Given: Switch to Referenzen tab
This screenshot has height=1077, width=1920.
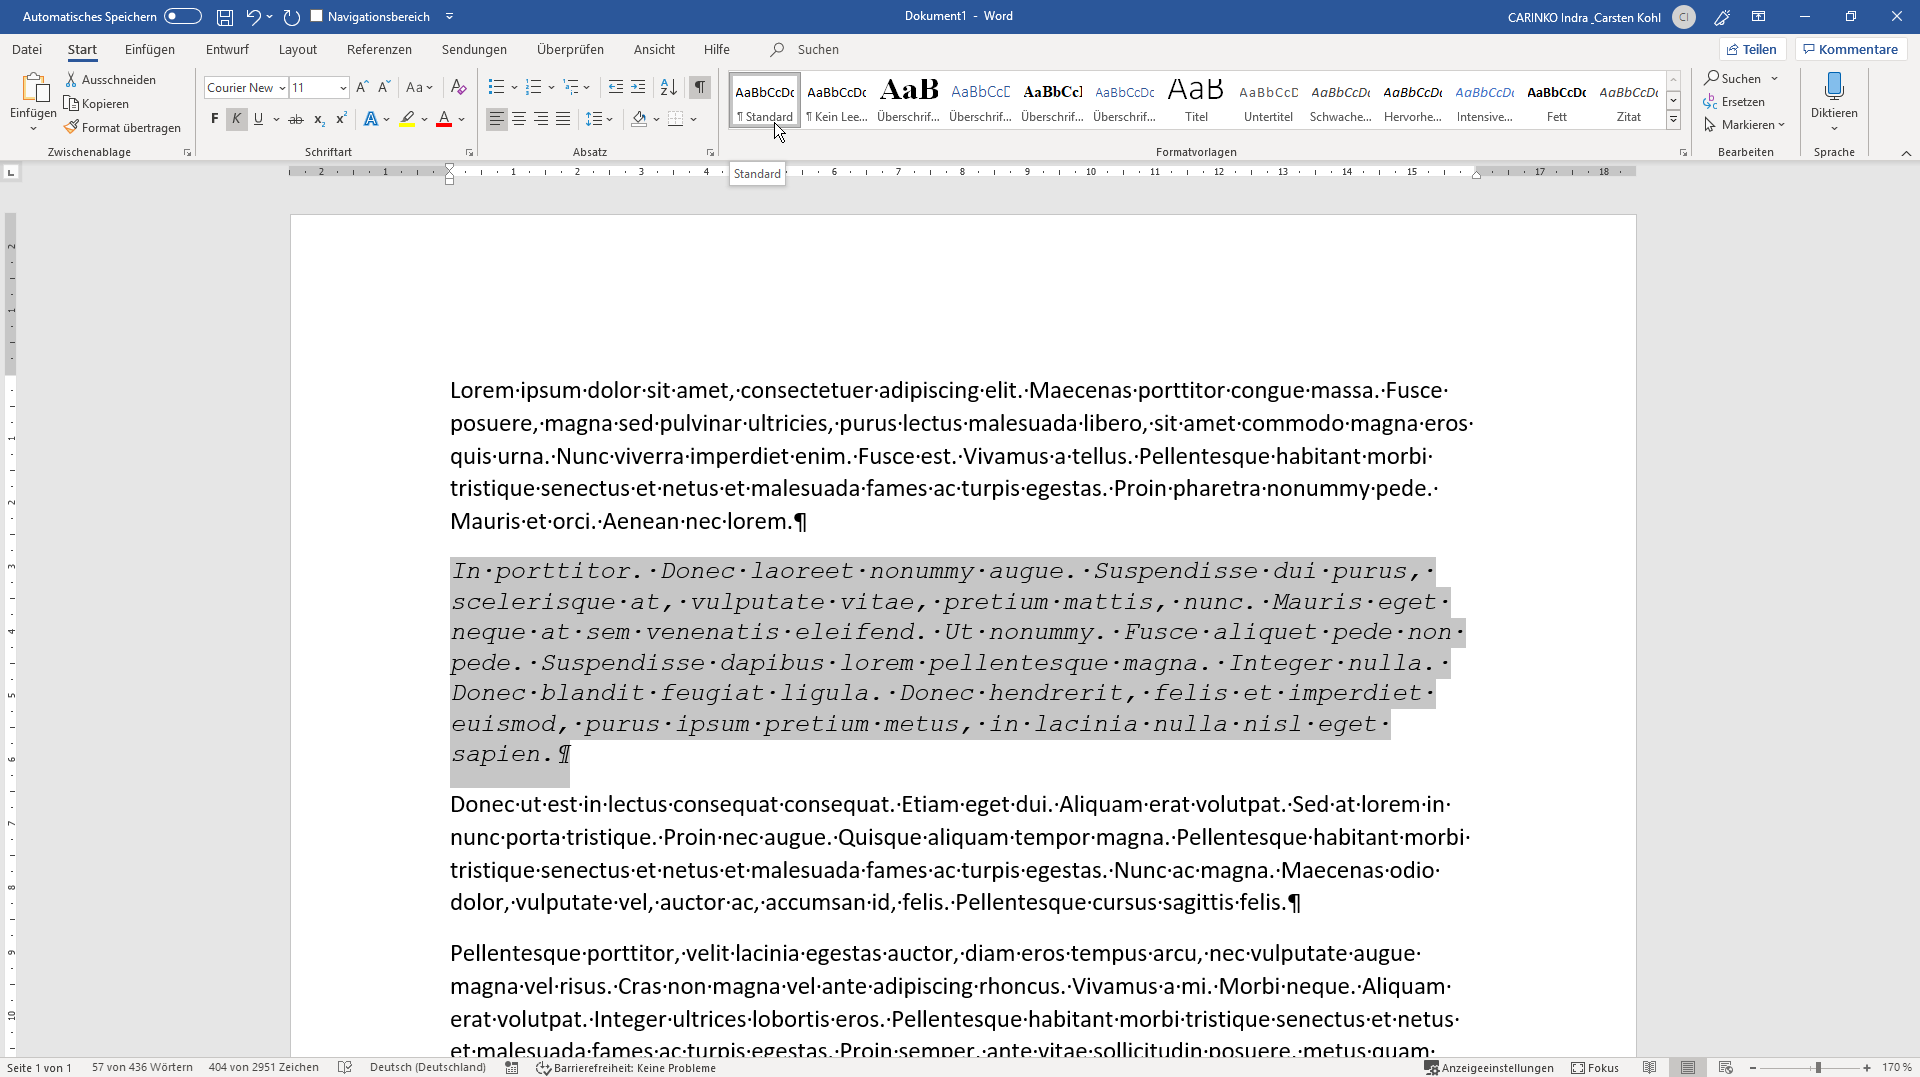Looking at the screenshot, I should 379,49.
